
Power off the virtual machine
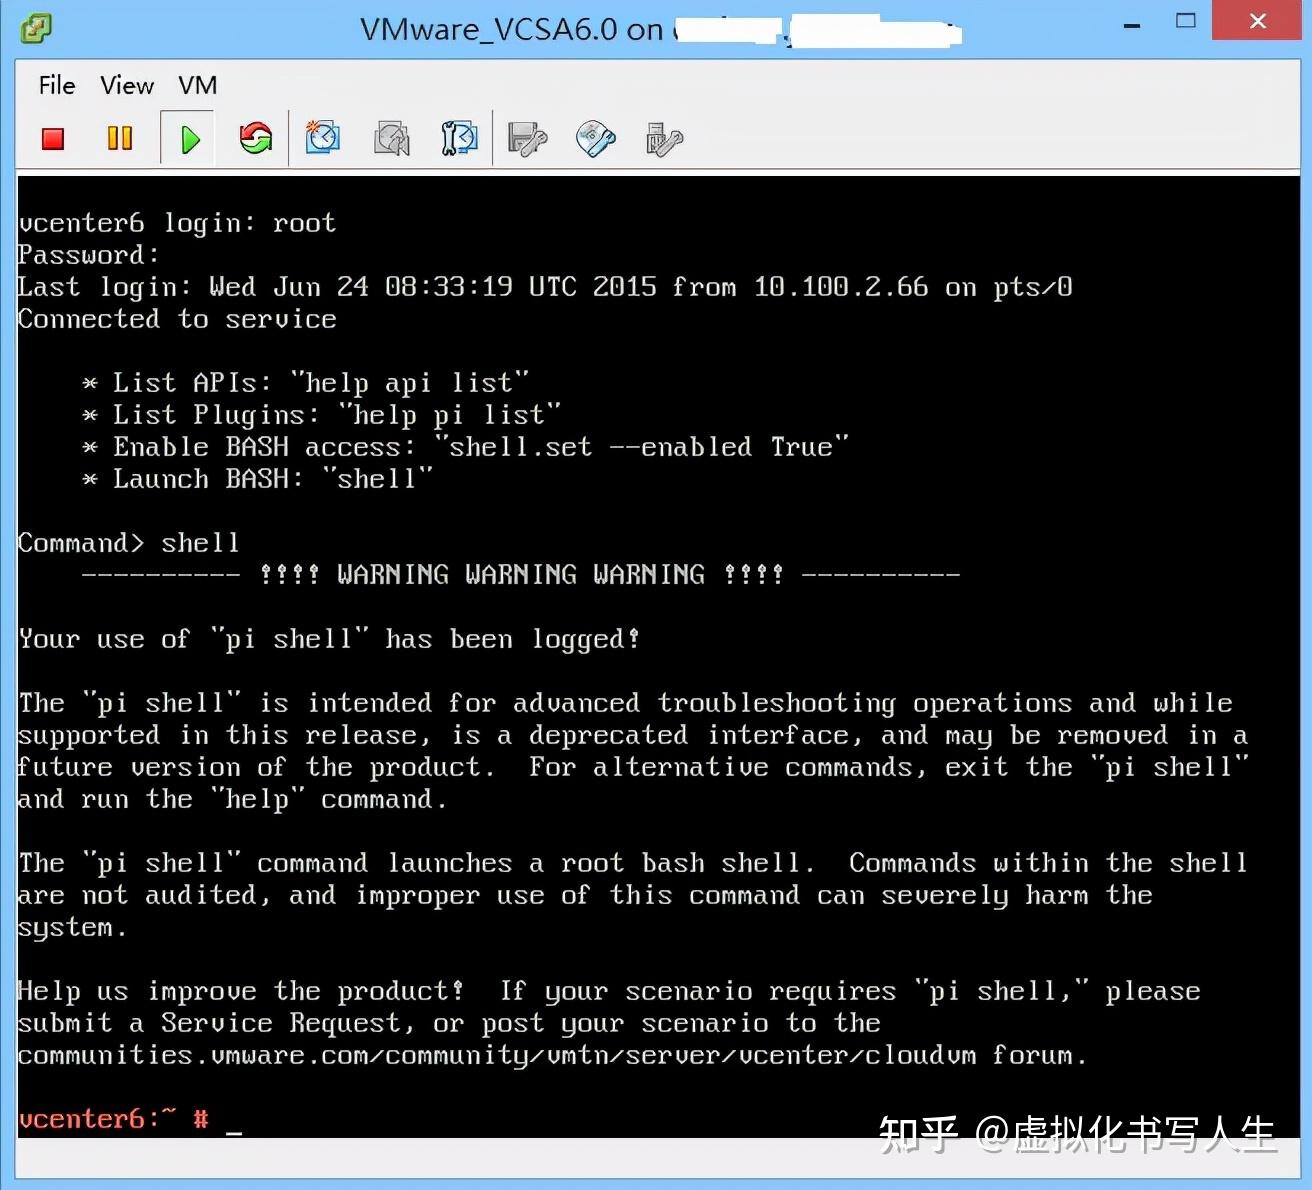click(x=52, y=138)
